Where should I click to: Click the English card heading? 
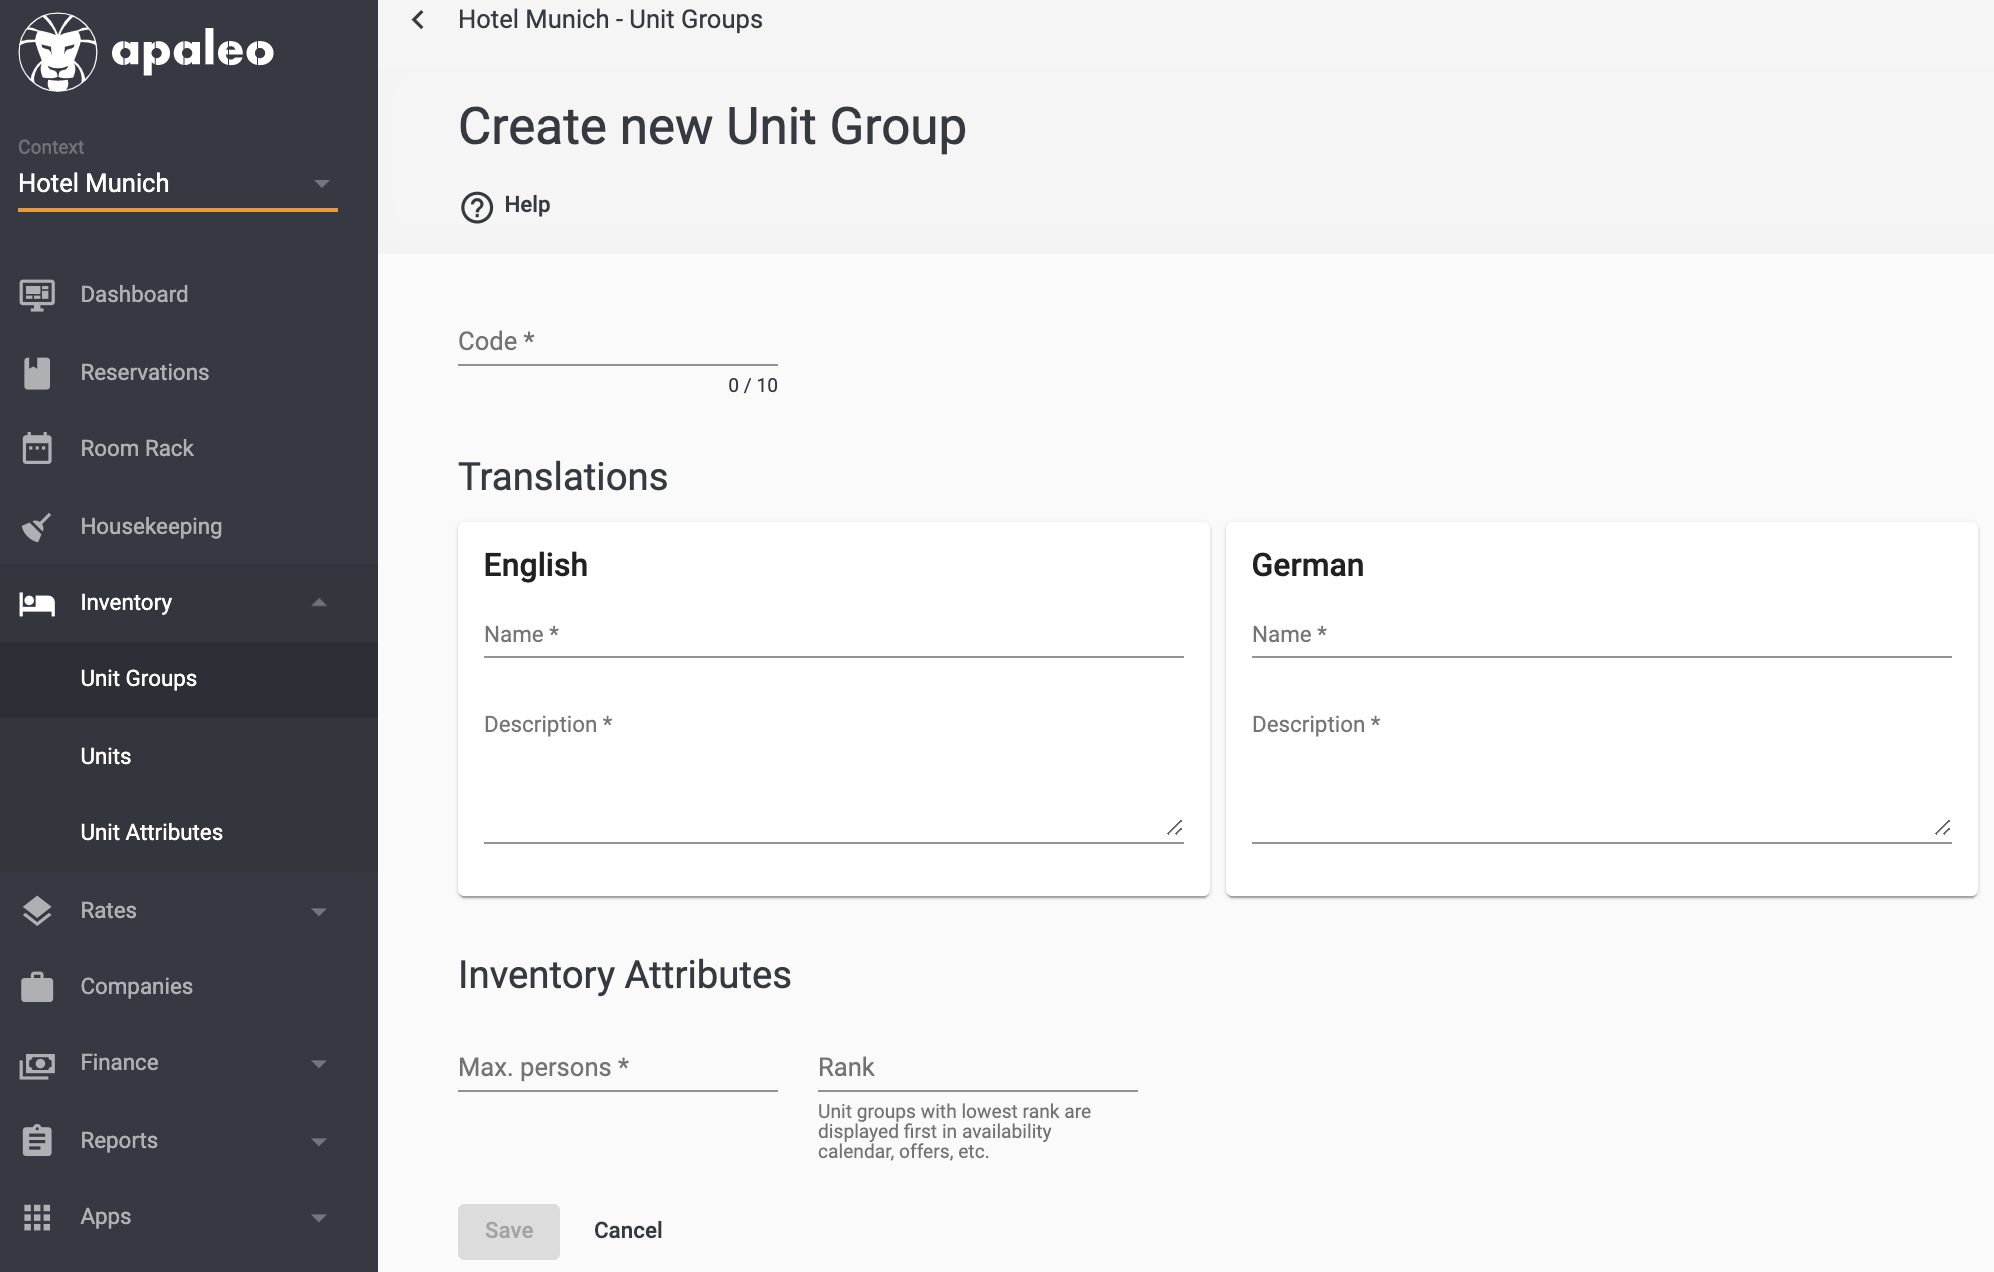point(536,565)
